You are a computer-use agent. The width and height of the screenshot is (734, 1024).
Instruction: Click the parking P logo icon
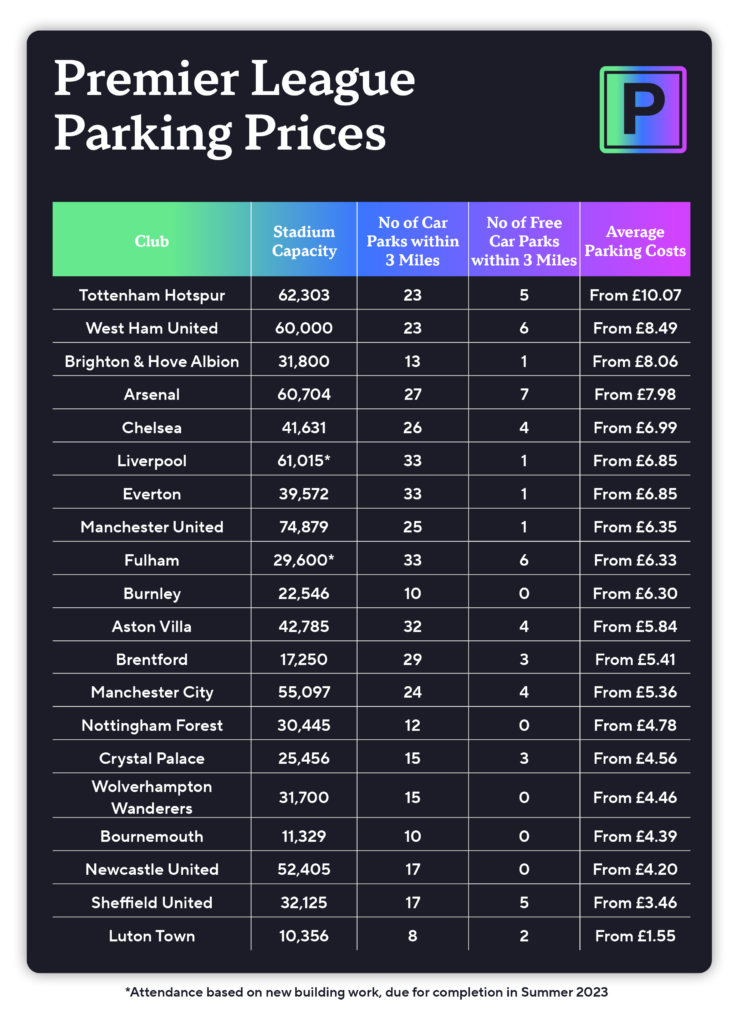coord(643,109)
